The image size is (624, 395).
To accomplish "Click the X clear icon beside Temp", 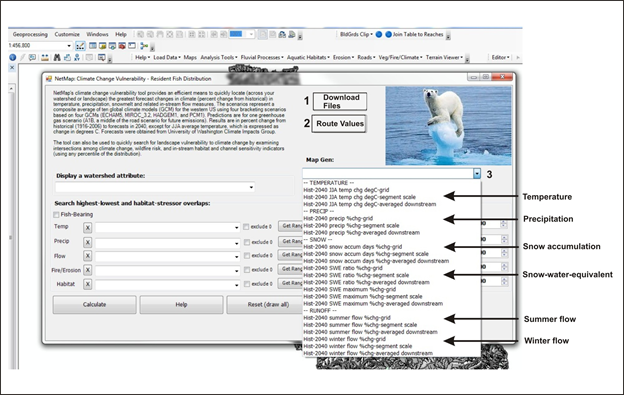I will [x=88, y=228].
